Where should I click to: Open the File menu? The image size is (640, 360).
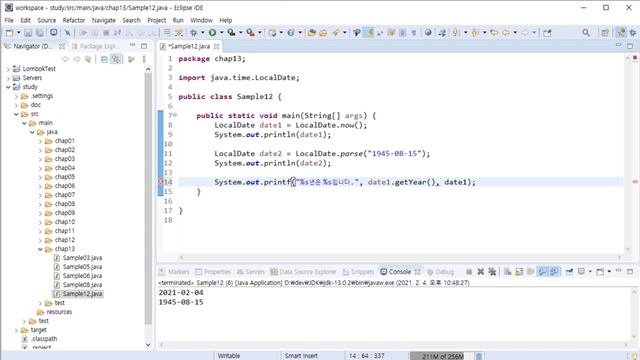(x=9, y=20)
